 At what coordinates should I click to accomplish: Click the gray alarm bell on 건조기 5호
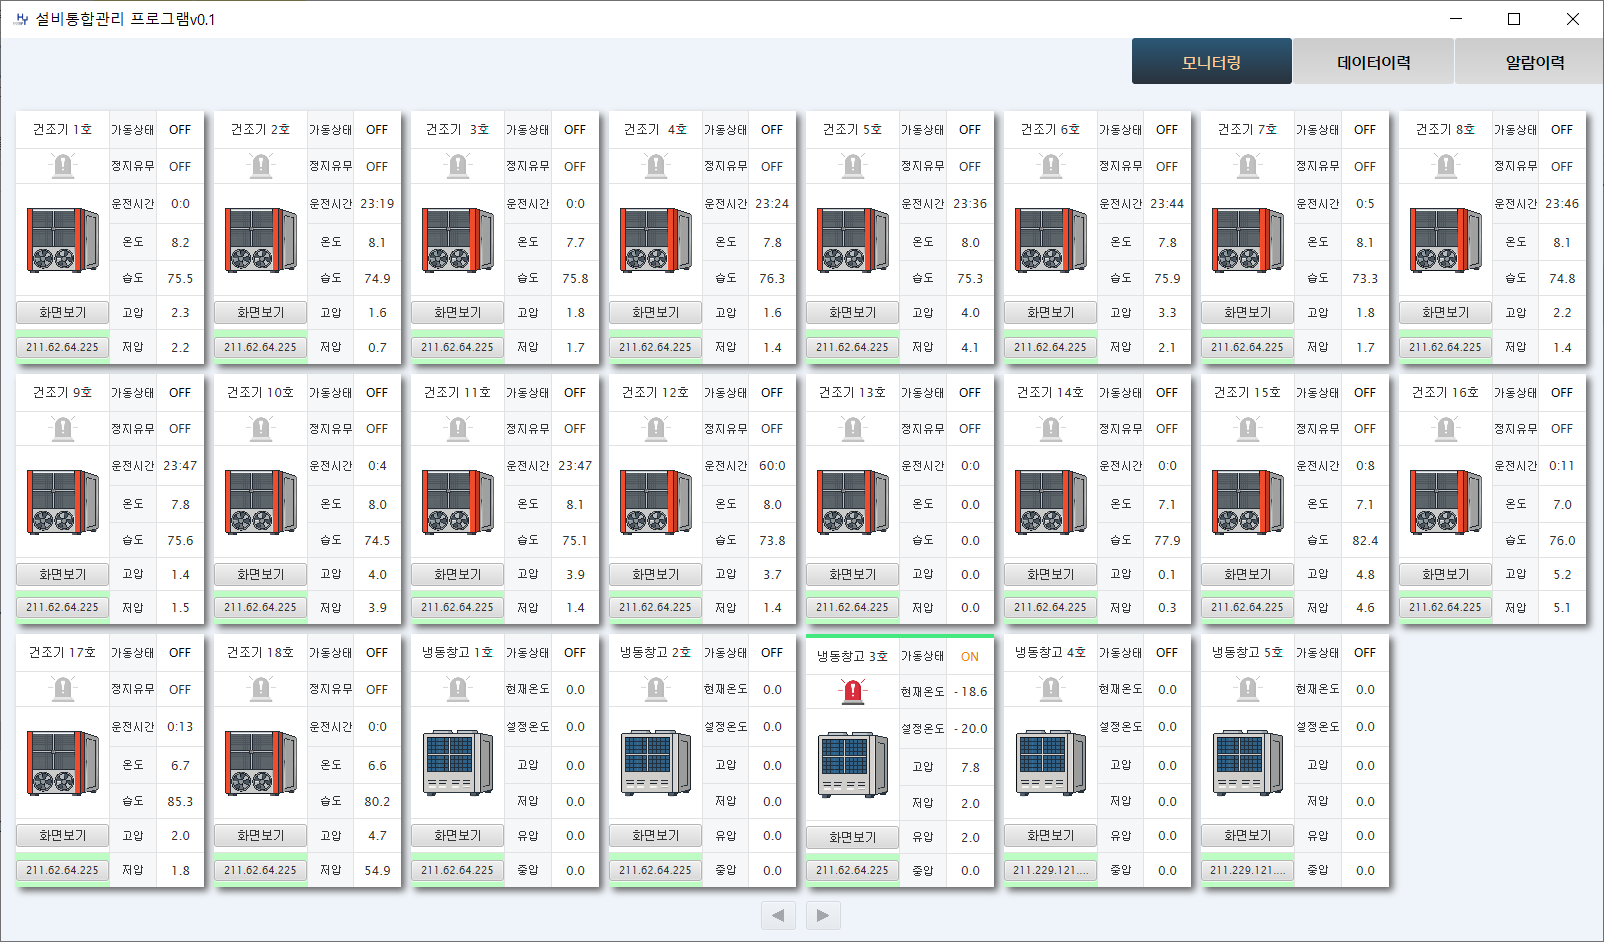pos(852,166)
